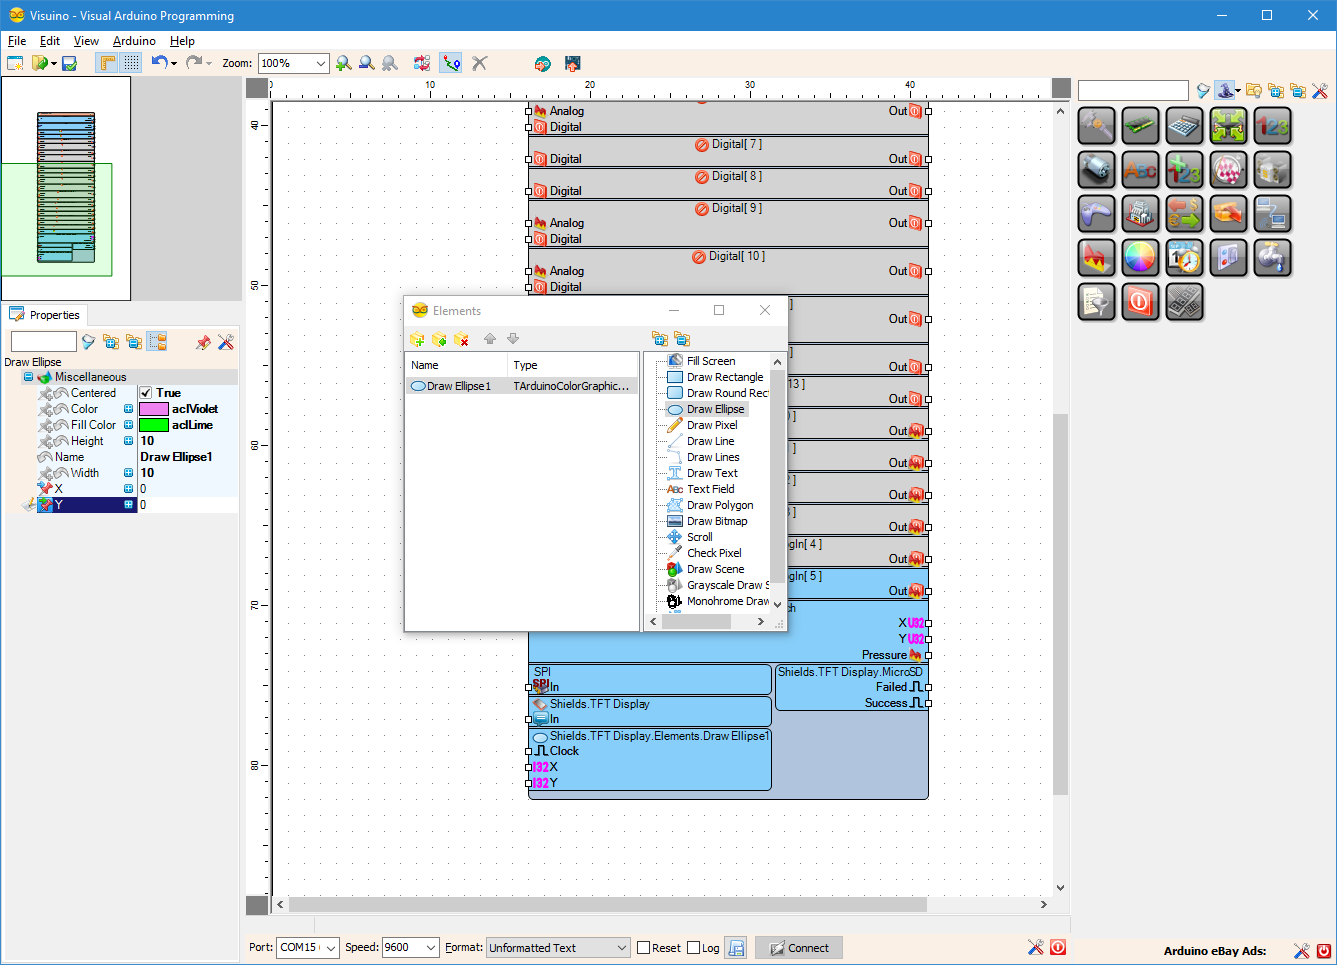Toggle the grid display toolbar icon
This screenshot has height=965, width=1337.
131,63
